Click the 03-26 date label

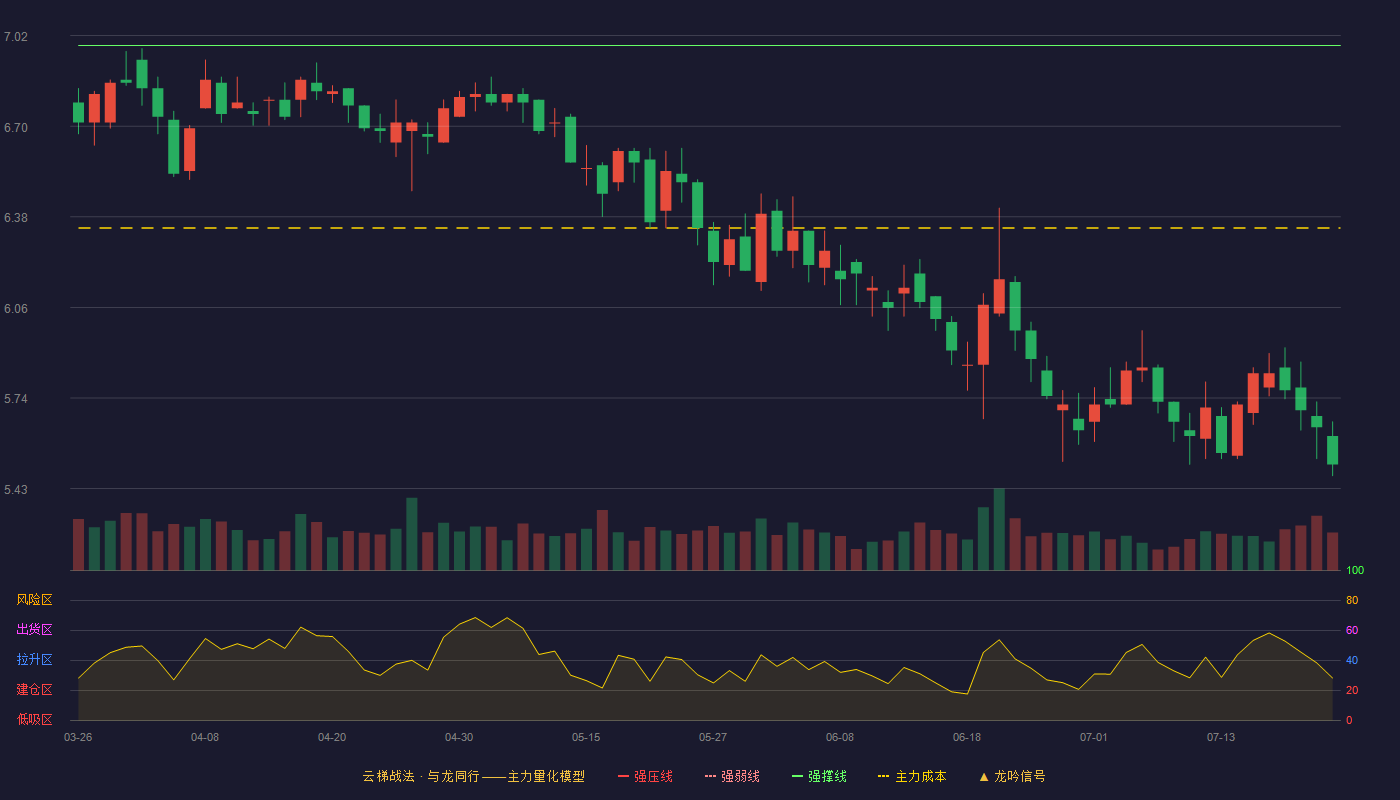(78, 737)
